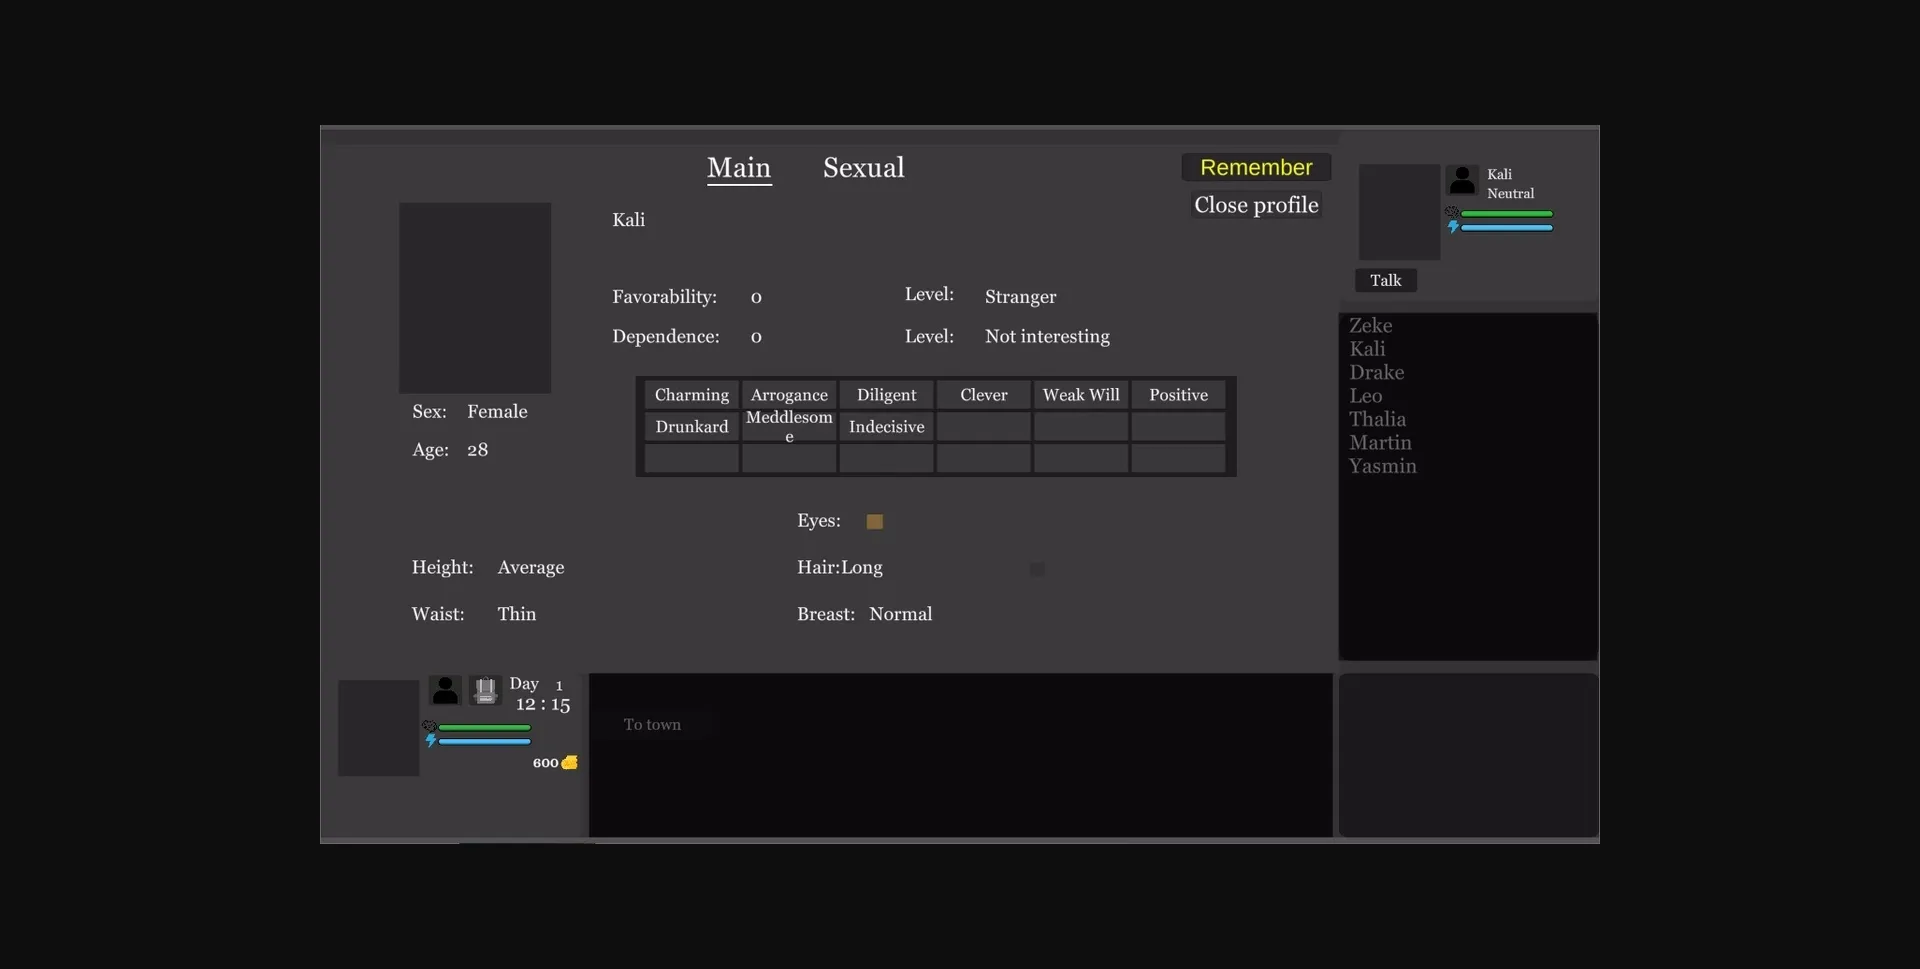Click the gold coins icon next to 600
Viewport: 1920px width, 969px height.
tap(569, 762)
